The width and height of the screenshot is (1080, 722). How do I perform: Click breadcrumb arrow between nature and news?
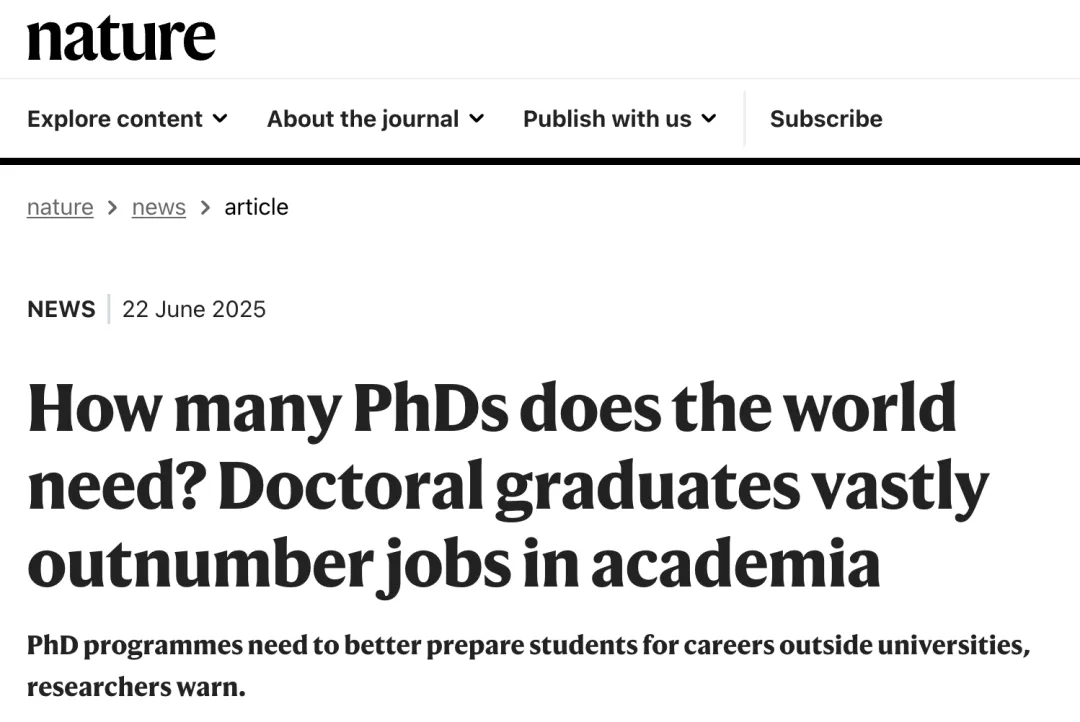112,207
